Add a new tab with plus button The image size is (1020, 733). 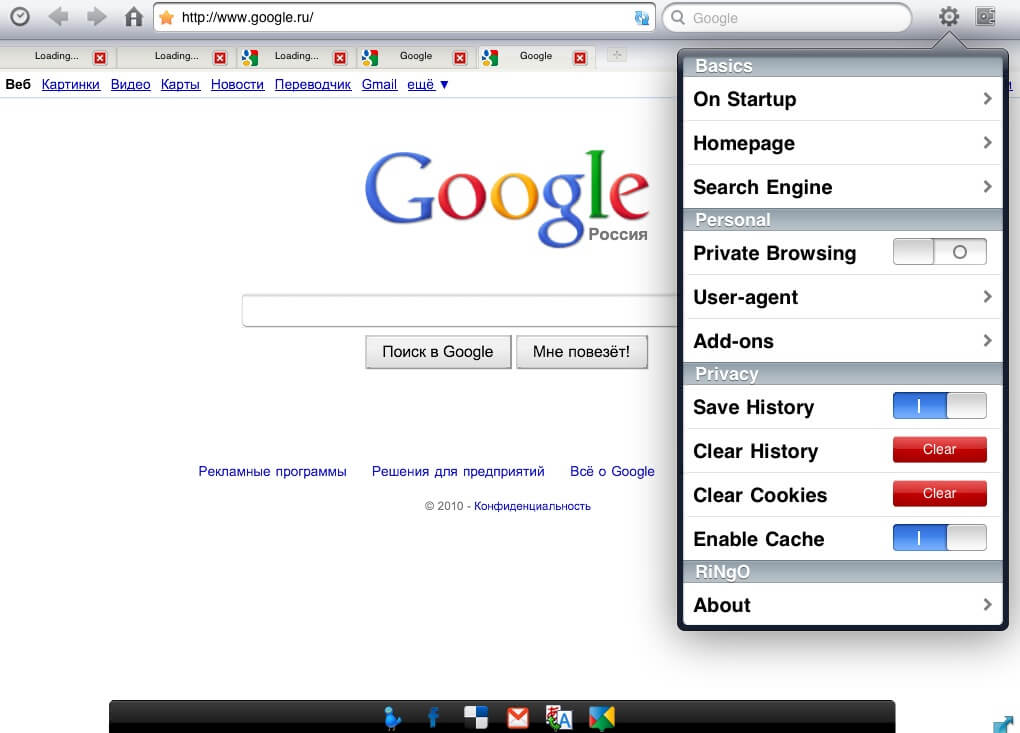(x=617, y=55)
